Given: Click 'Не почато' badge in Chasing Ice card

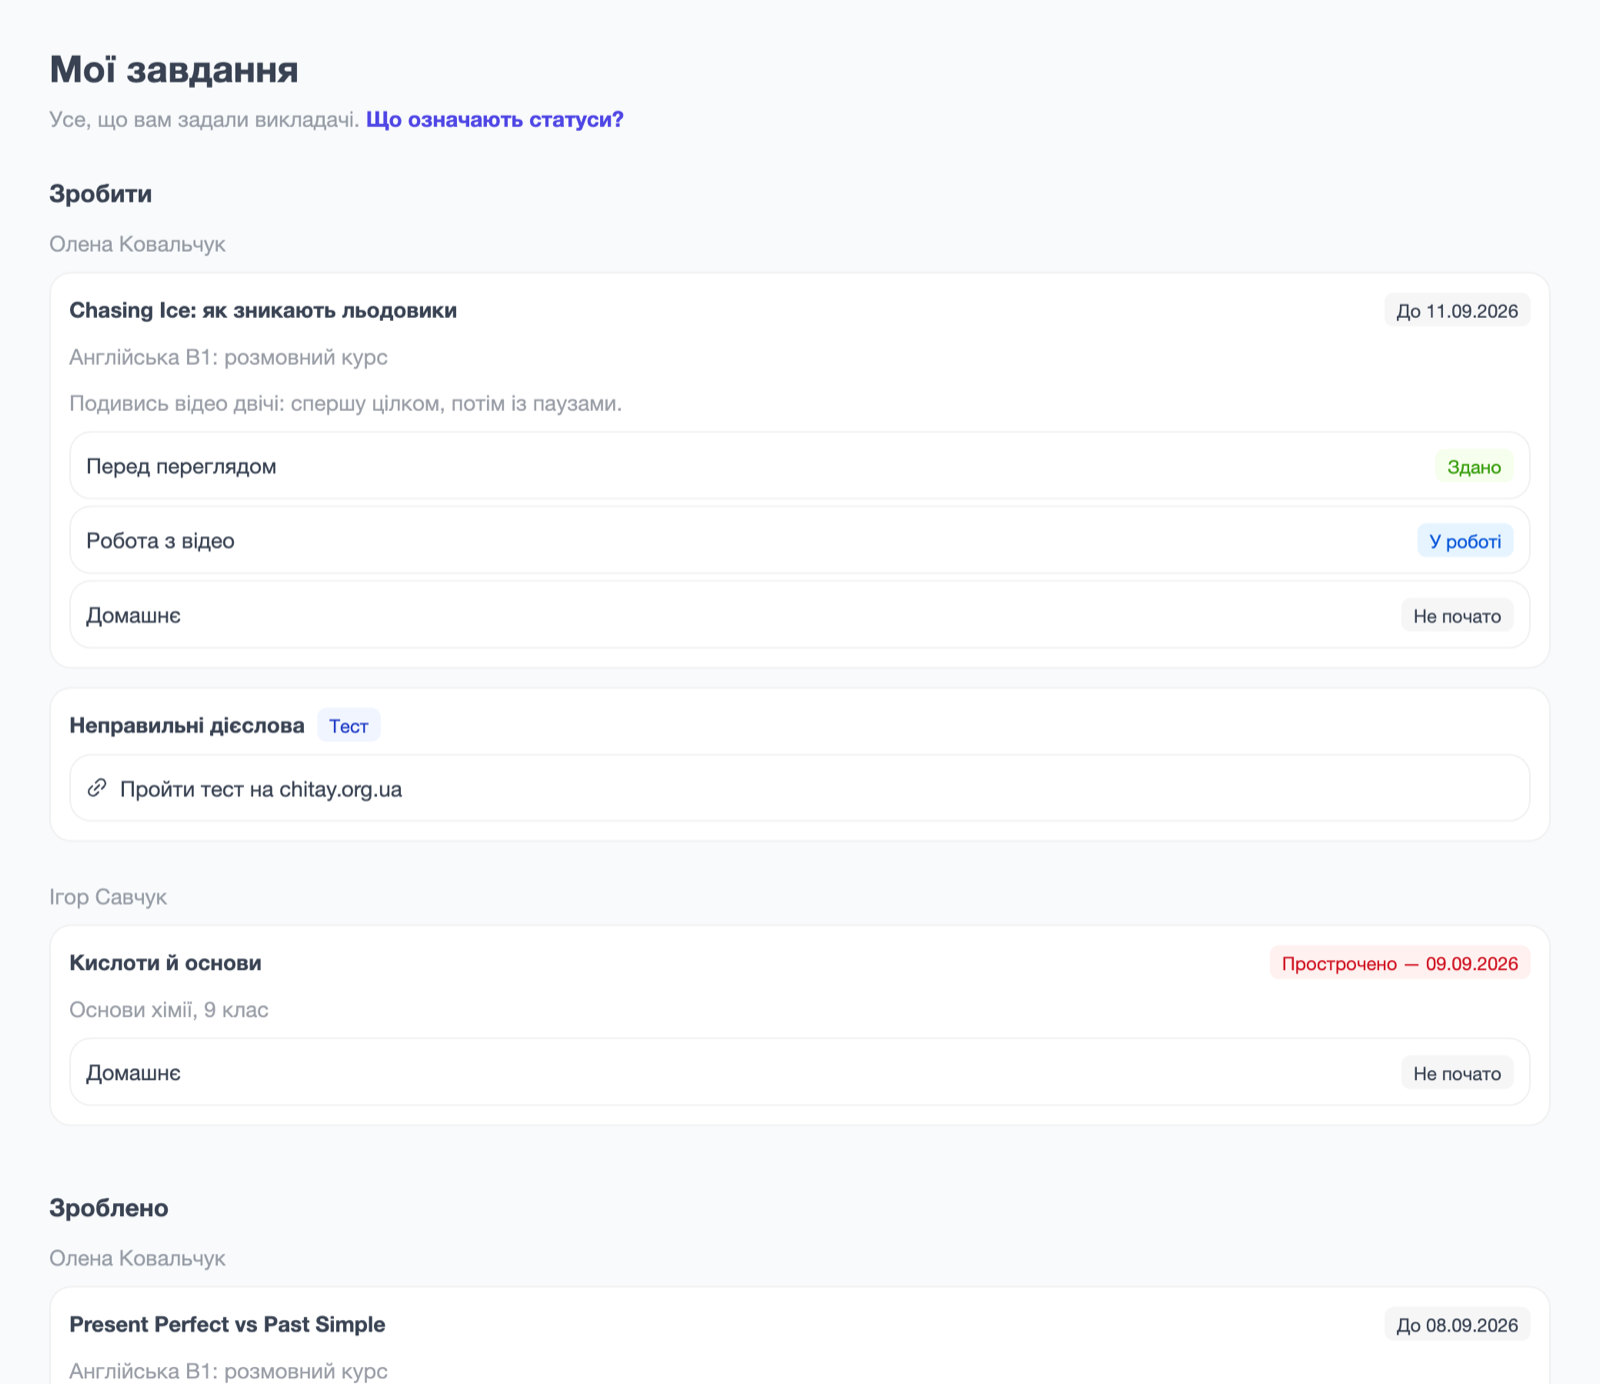Looking at the screenshot, I should click(1457, 616).
